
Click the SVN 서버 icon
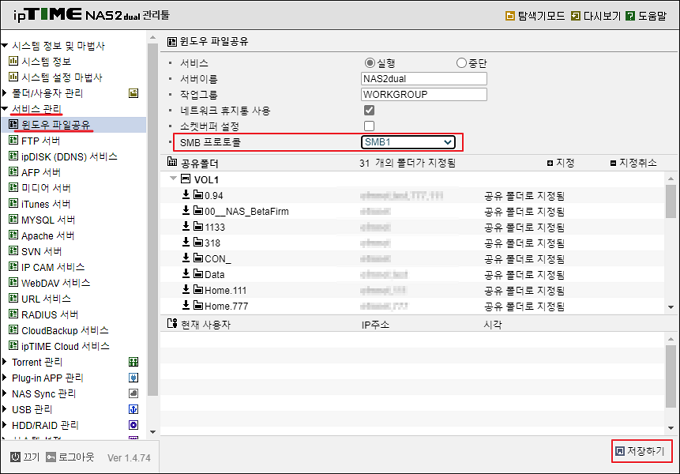[x=13, y=251]
